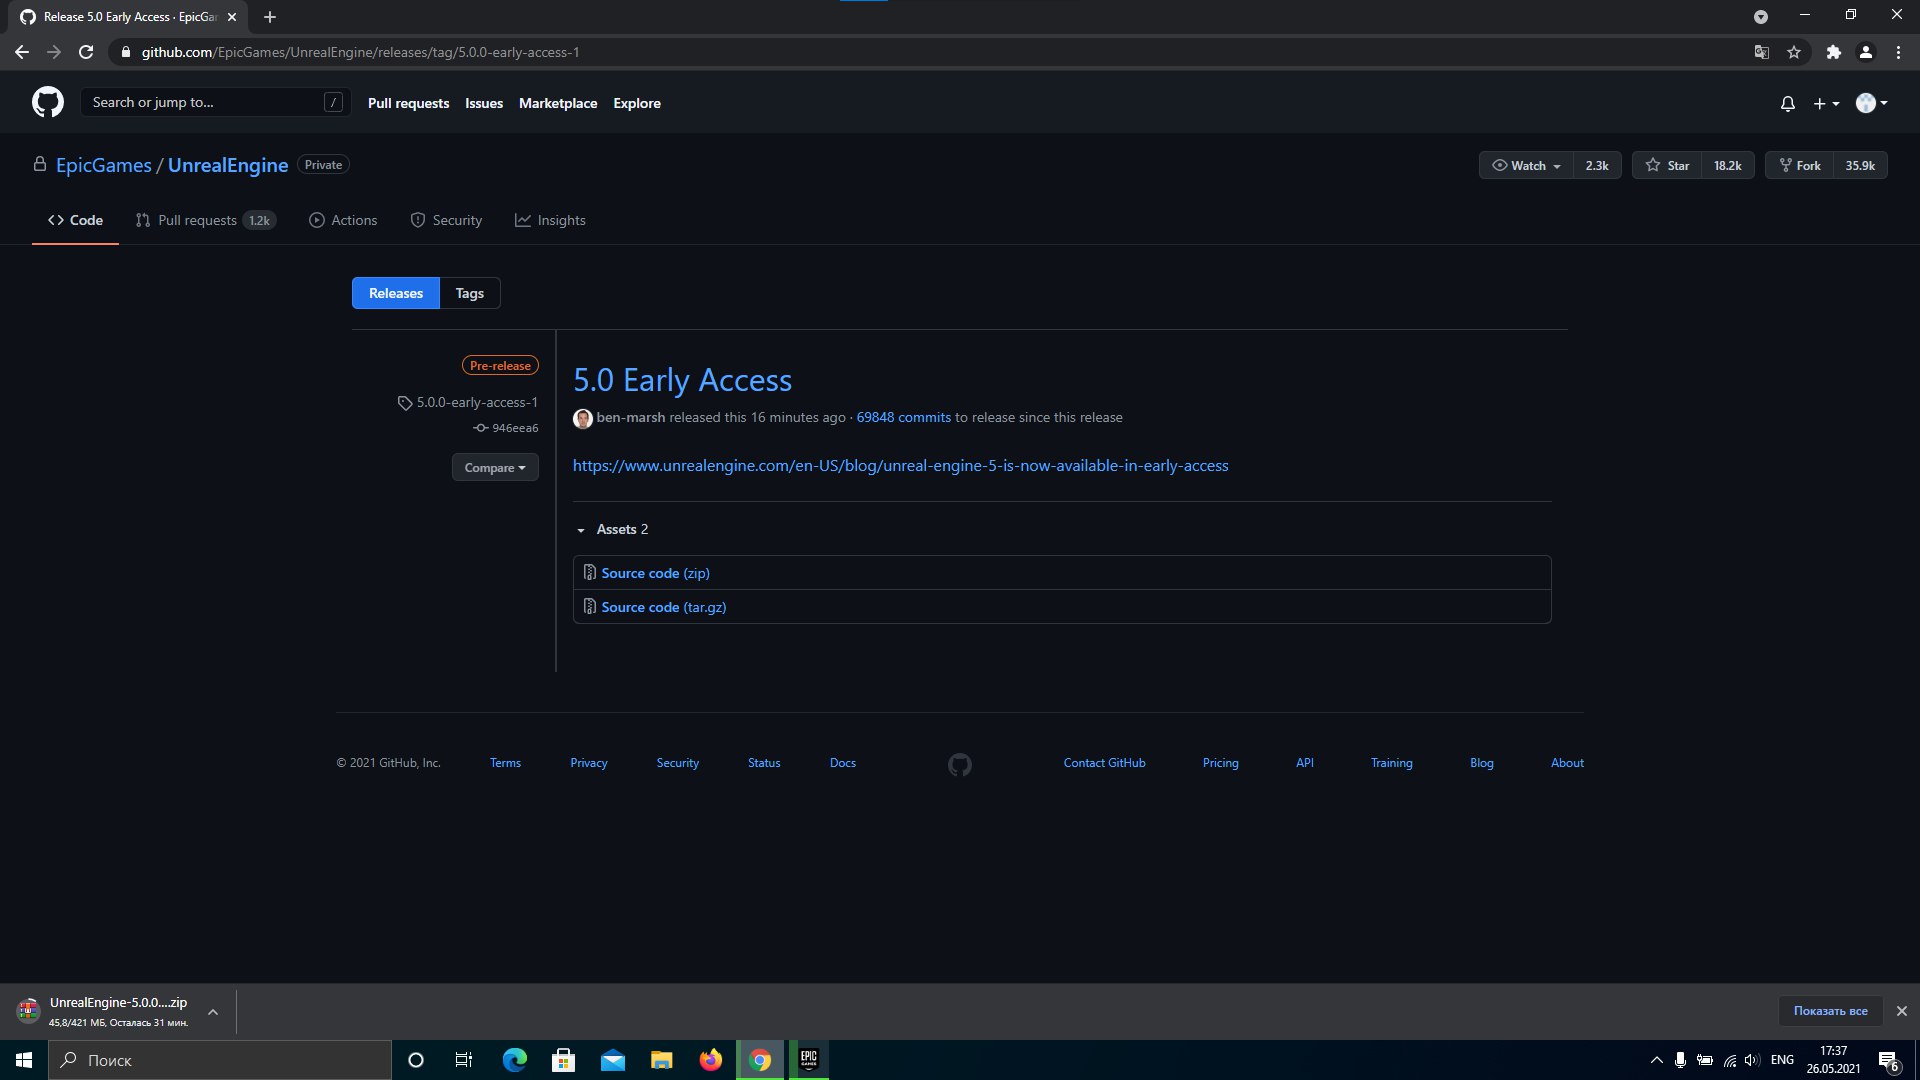Open the Security tab
Image resolution: width=1920 pixels, height=1080 pixels.
pos(446,220)
